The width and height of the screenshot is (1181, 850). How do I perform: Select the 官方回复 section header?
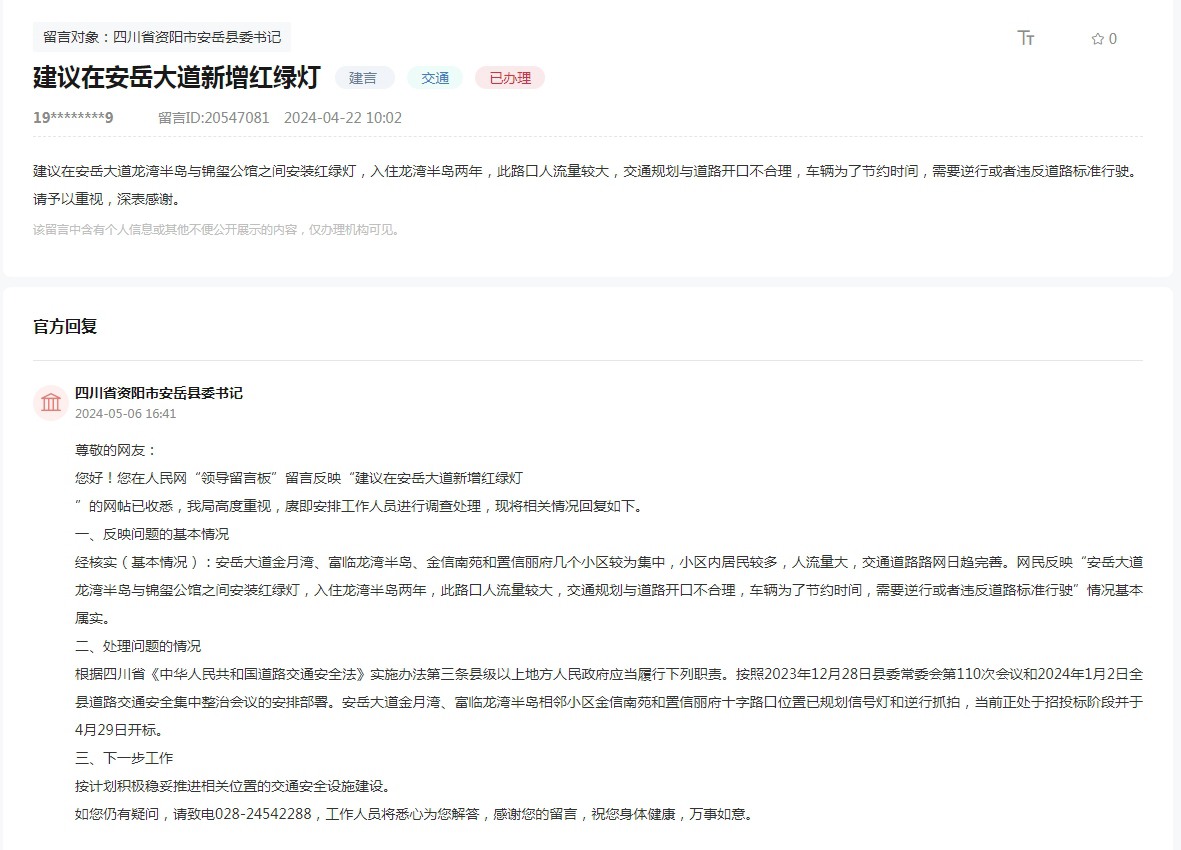tap(63, 325)
